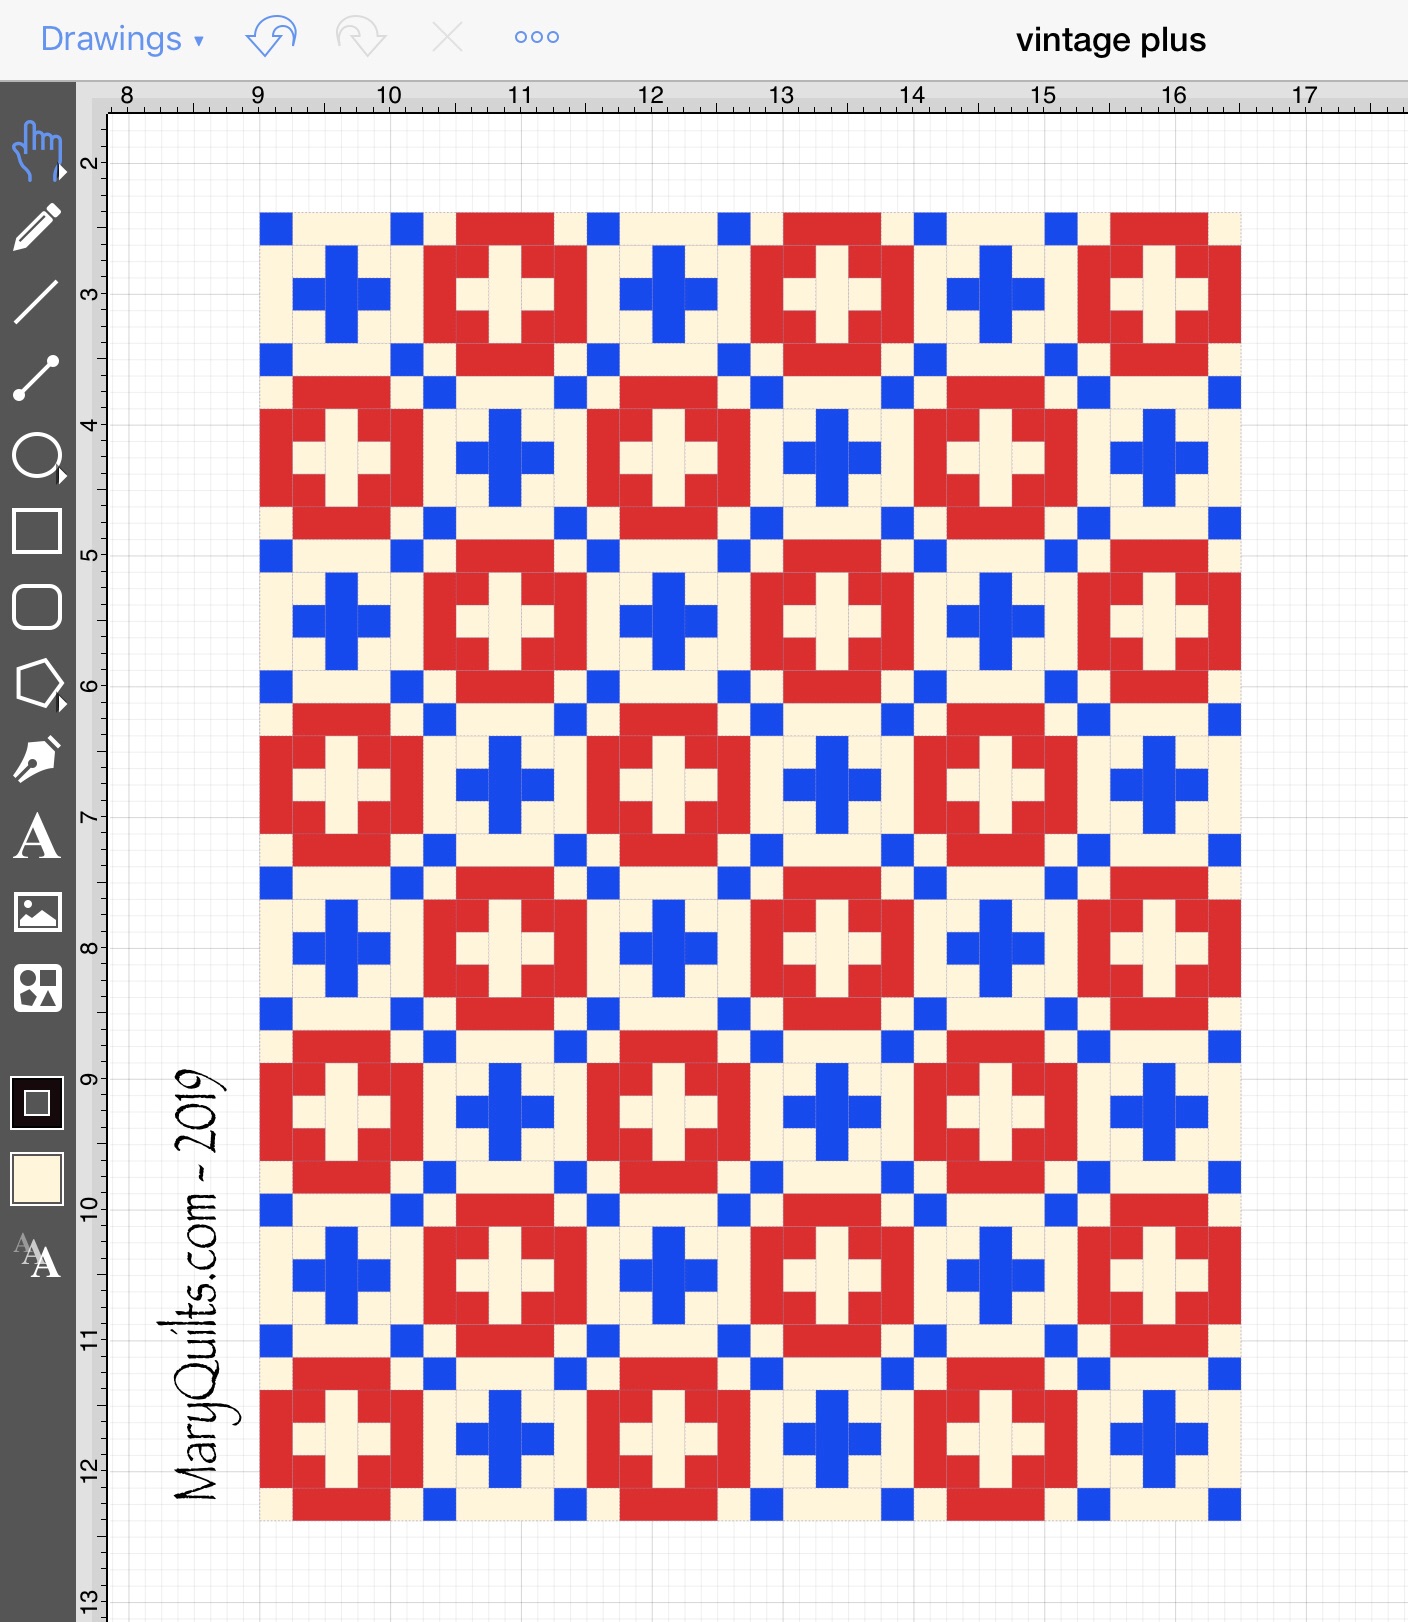Open the cream fill color swatch

(37, 1178)
